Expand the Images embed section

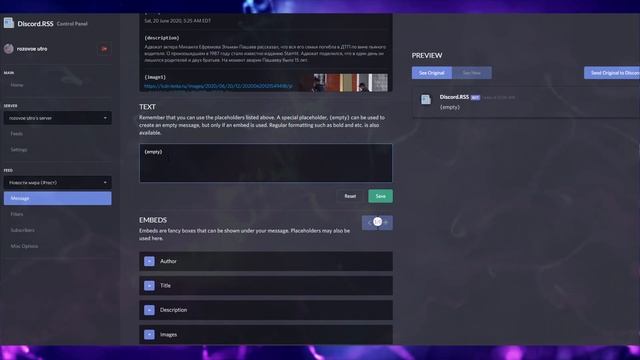point(266,334)
